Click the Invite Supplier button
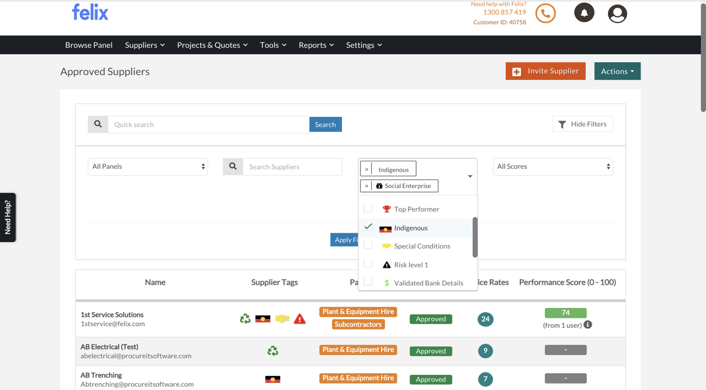 click(x=545, y=71)
